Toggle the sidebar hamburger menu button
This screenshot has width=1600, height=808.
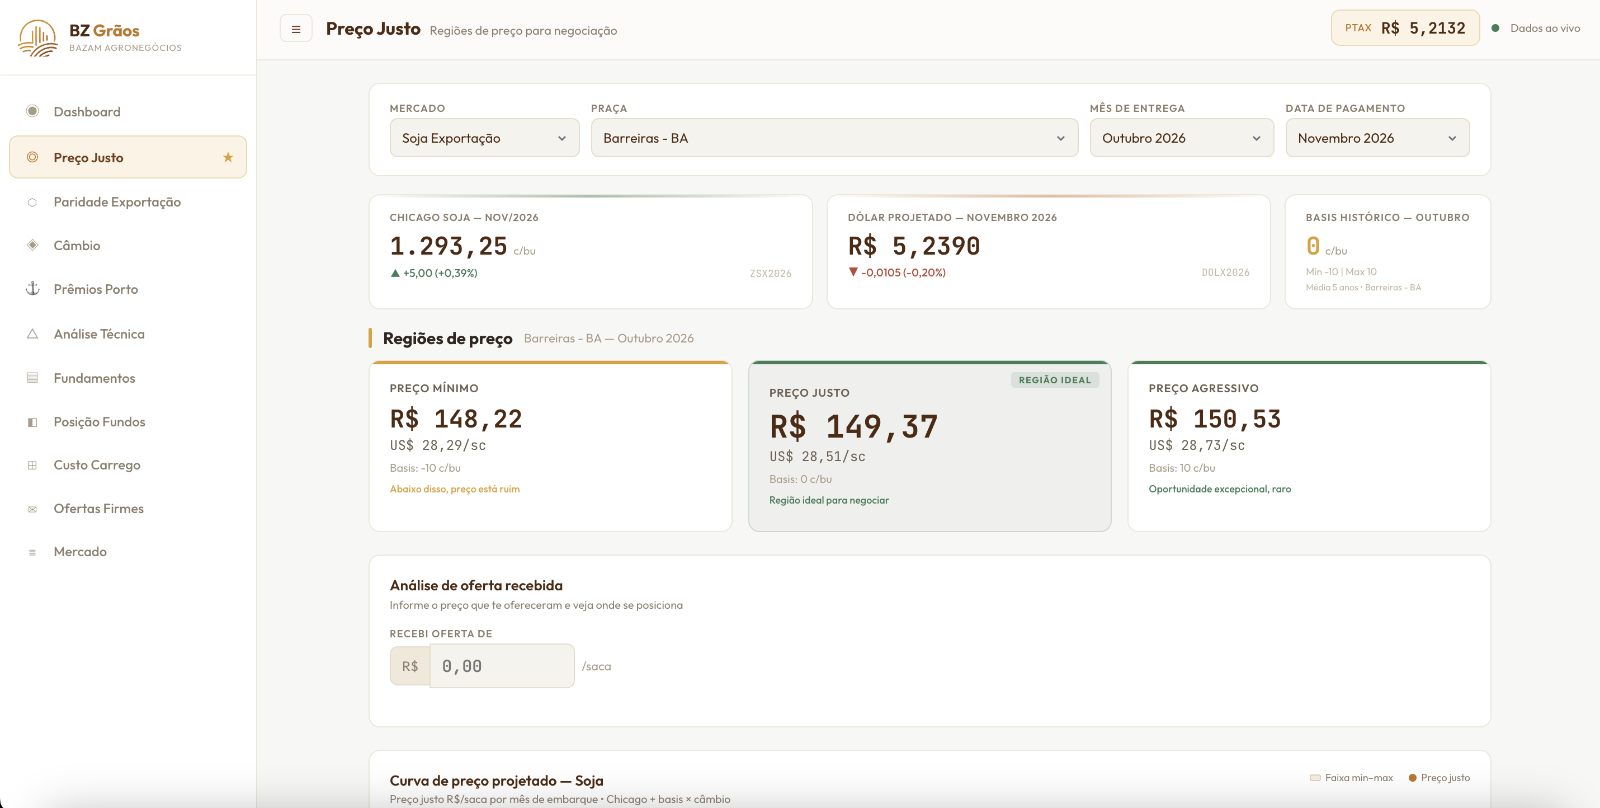coord(296,29)
